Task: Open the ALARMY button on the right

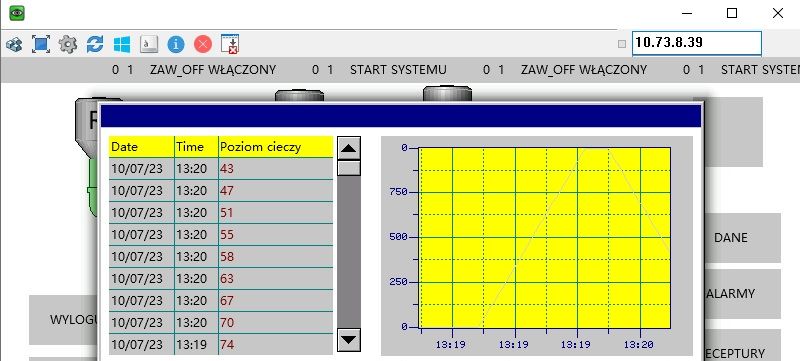Action: [731, 294]
